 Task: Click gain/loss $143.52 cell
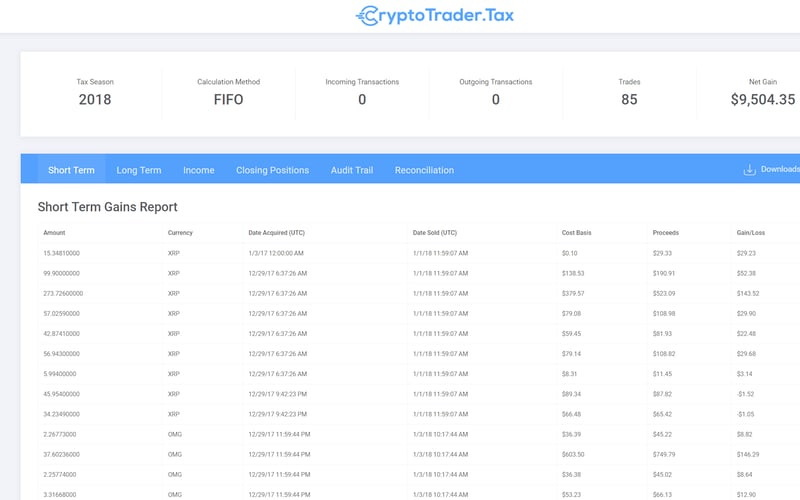tap(748, 293)
